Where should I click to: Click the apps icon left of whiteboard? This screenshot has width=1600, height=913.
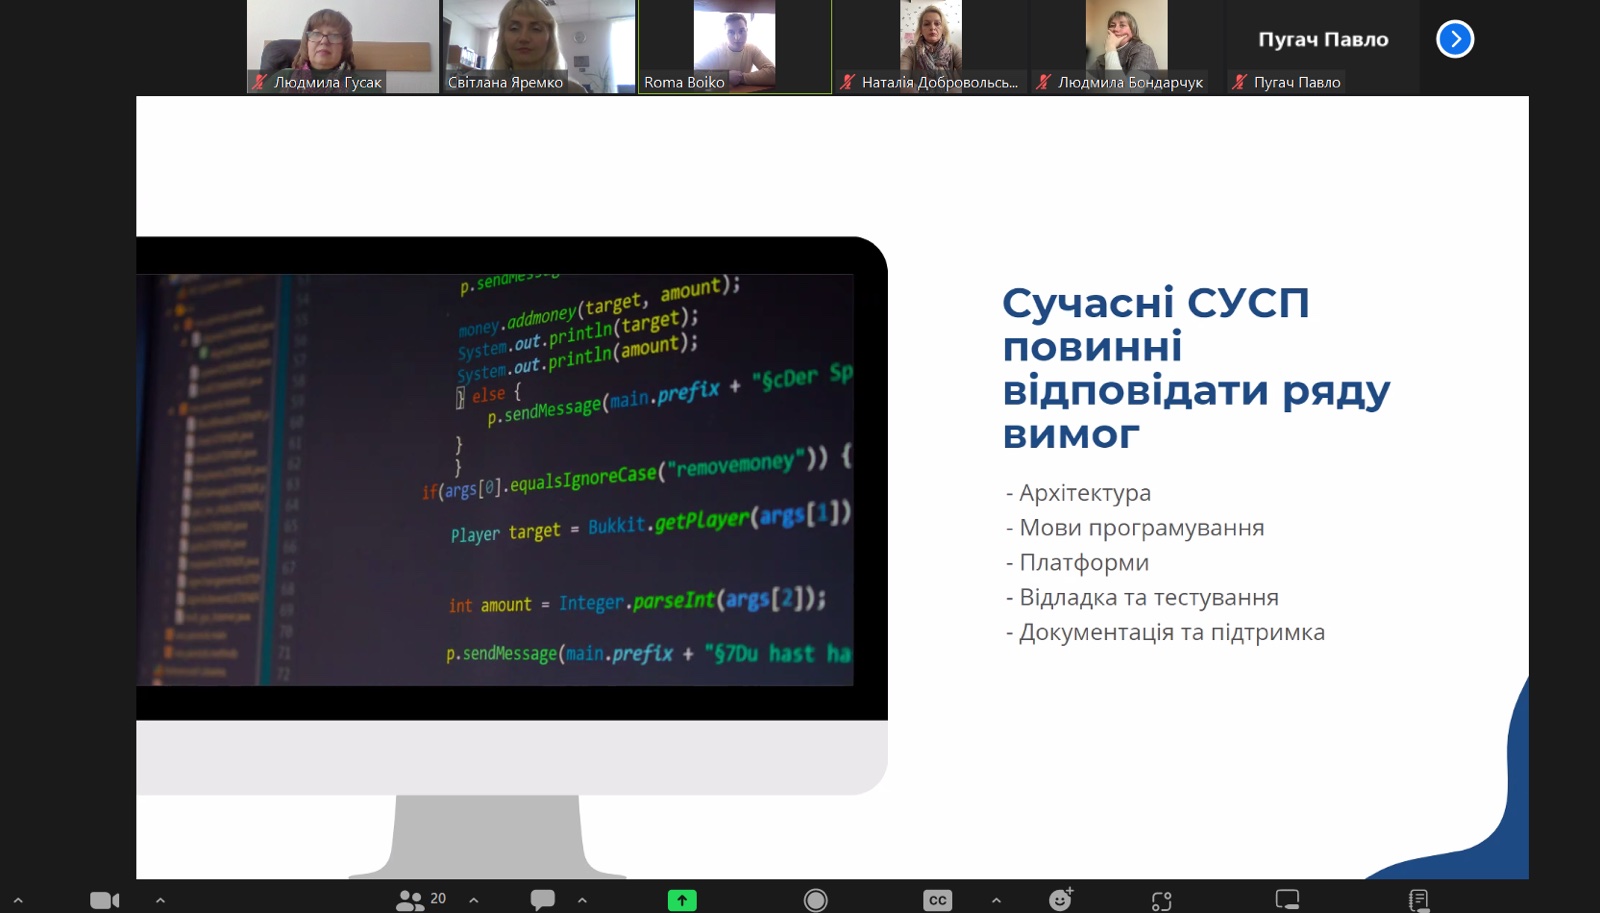(1161, 900)
